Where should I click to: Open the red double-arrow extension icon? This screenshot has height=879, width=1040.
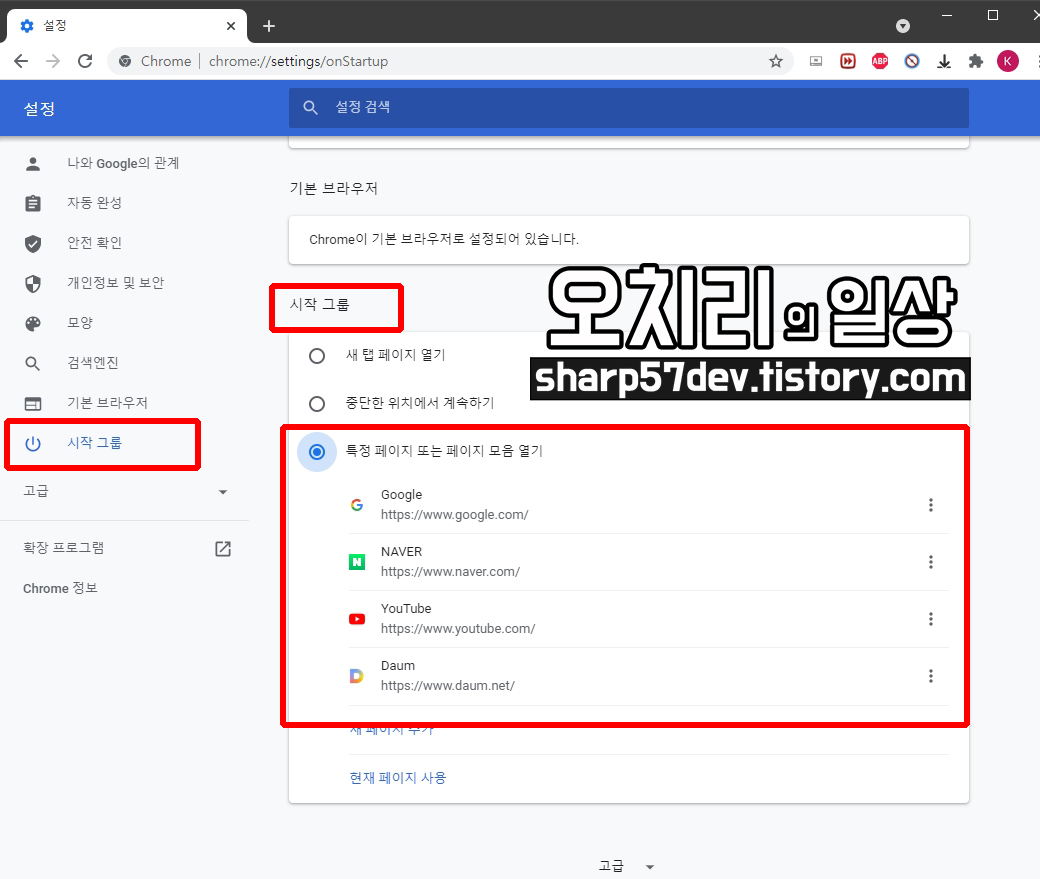coord(848,62)
